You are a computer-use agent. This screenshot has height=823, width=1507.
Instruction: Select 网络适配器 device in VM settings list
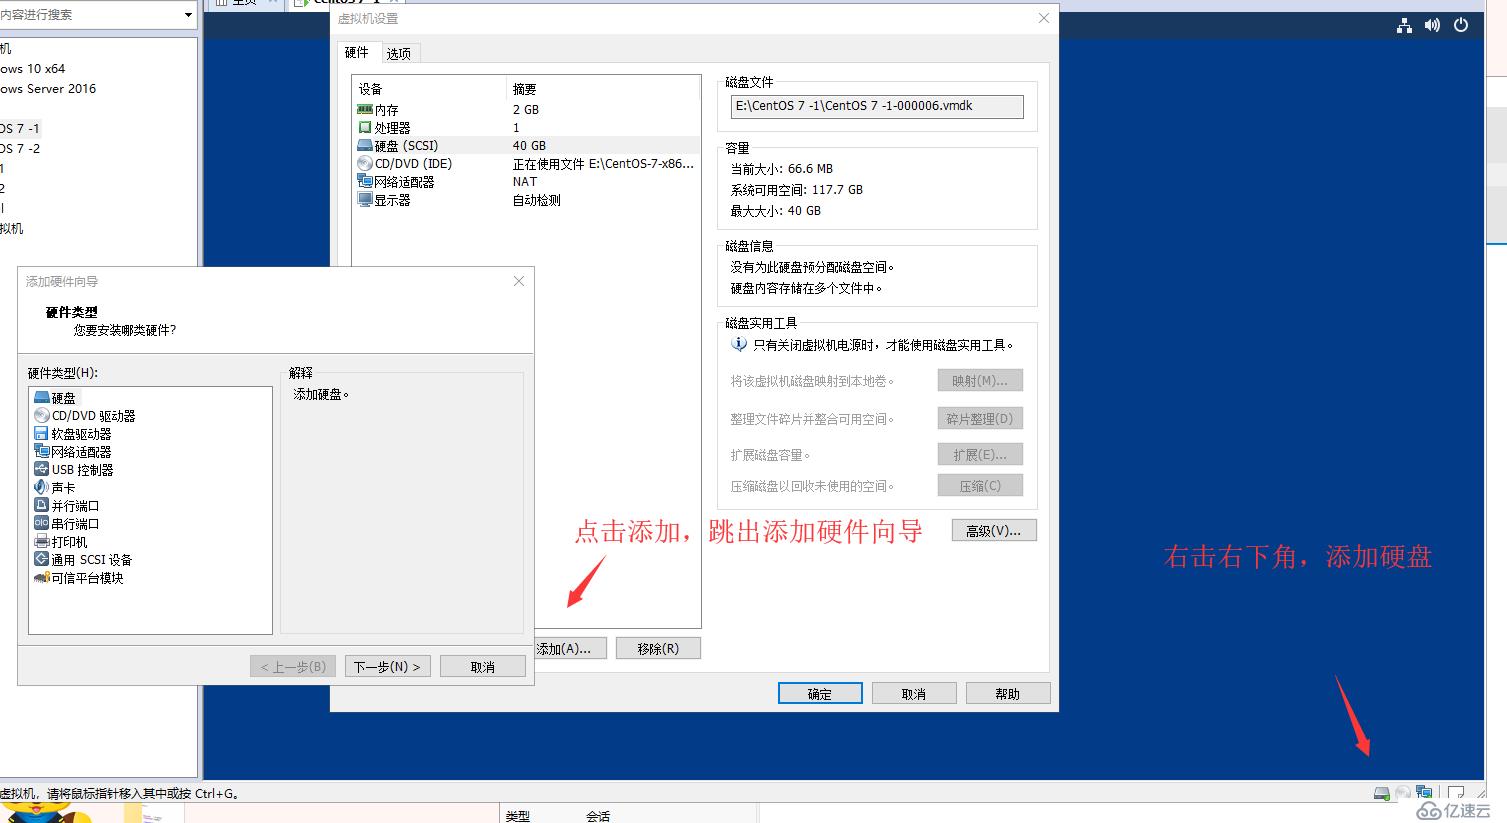click(396, 182)
